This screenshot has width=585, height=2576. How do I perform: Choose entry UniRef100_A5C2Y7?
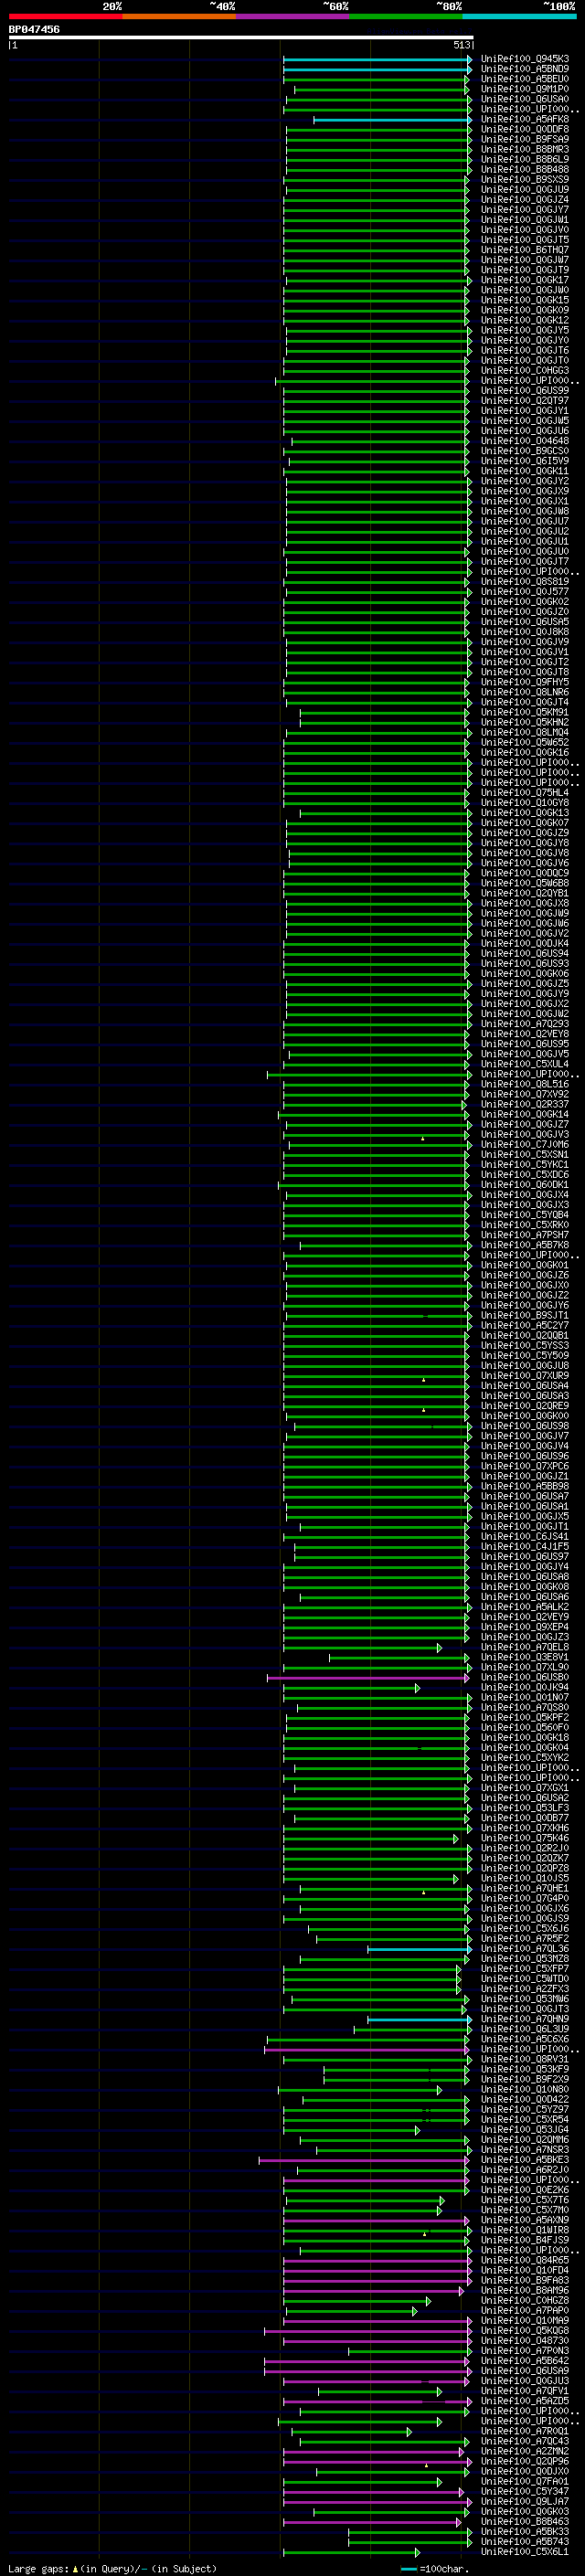[x=525, y=1325]
